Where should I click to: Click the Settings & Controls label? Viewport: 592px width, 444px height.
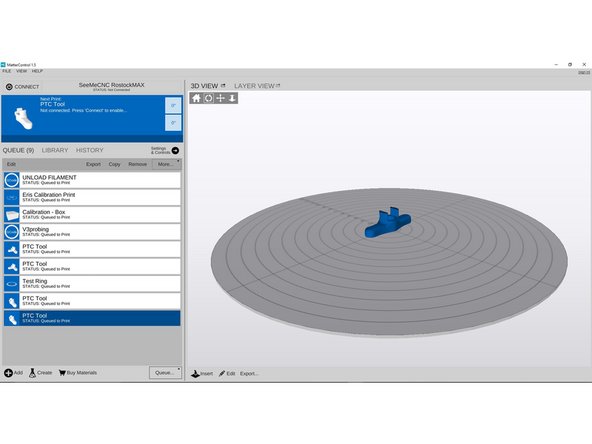click(x=160, y=150)
